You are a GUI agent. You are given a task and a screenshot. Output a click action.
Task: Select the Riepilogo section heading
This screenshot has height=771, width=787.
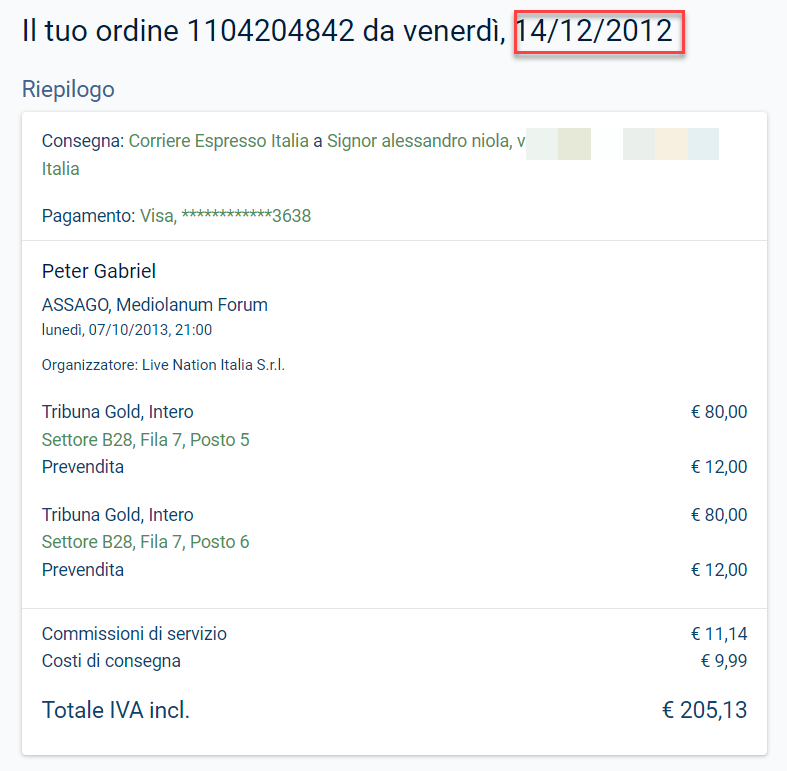click(x=68, y=90)
